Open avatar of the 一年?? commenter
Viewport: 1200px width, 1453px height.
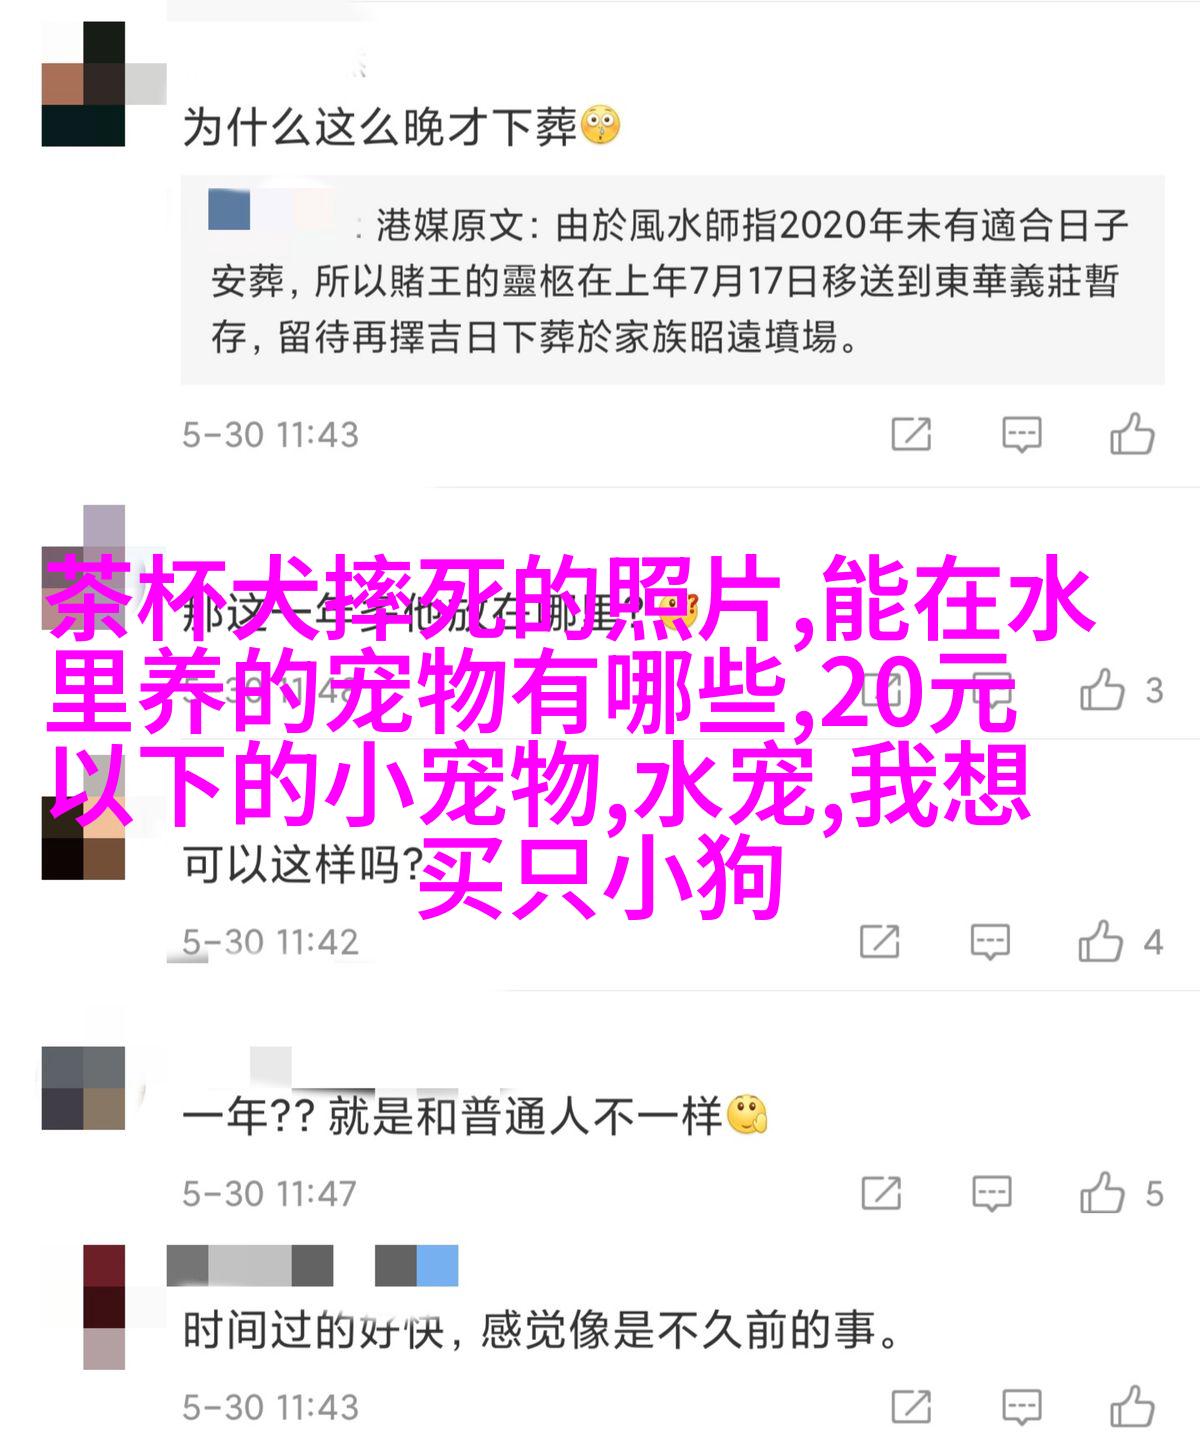click(x=83, y=1088)
